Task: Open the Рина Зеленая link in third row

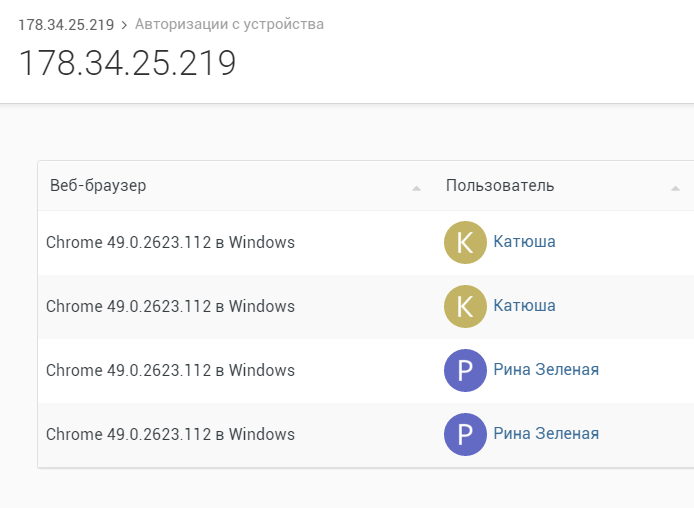Action: pos(546,369)
